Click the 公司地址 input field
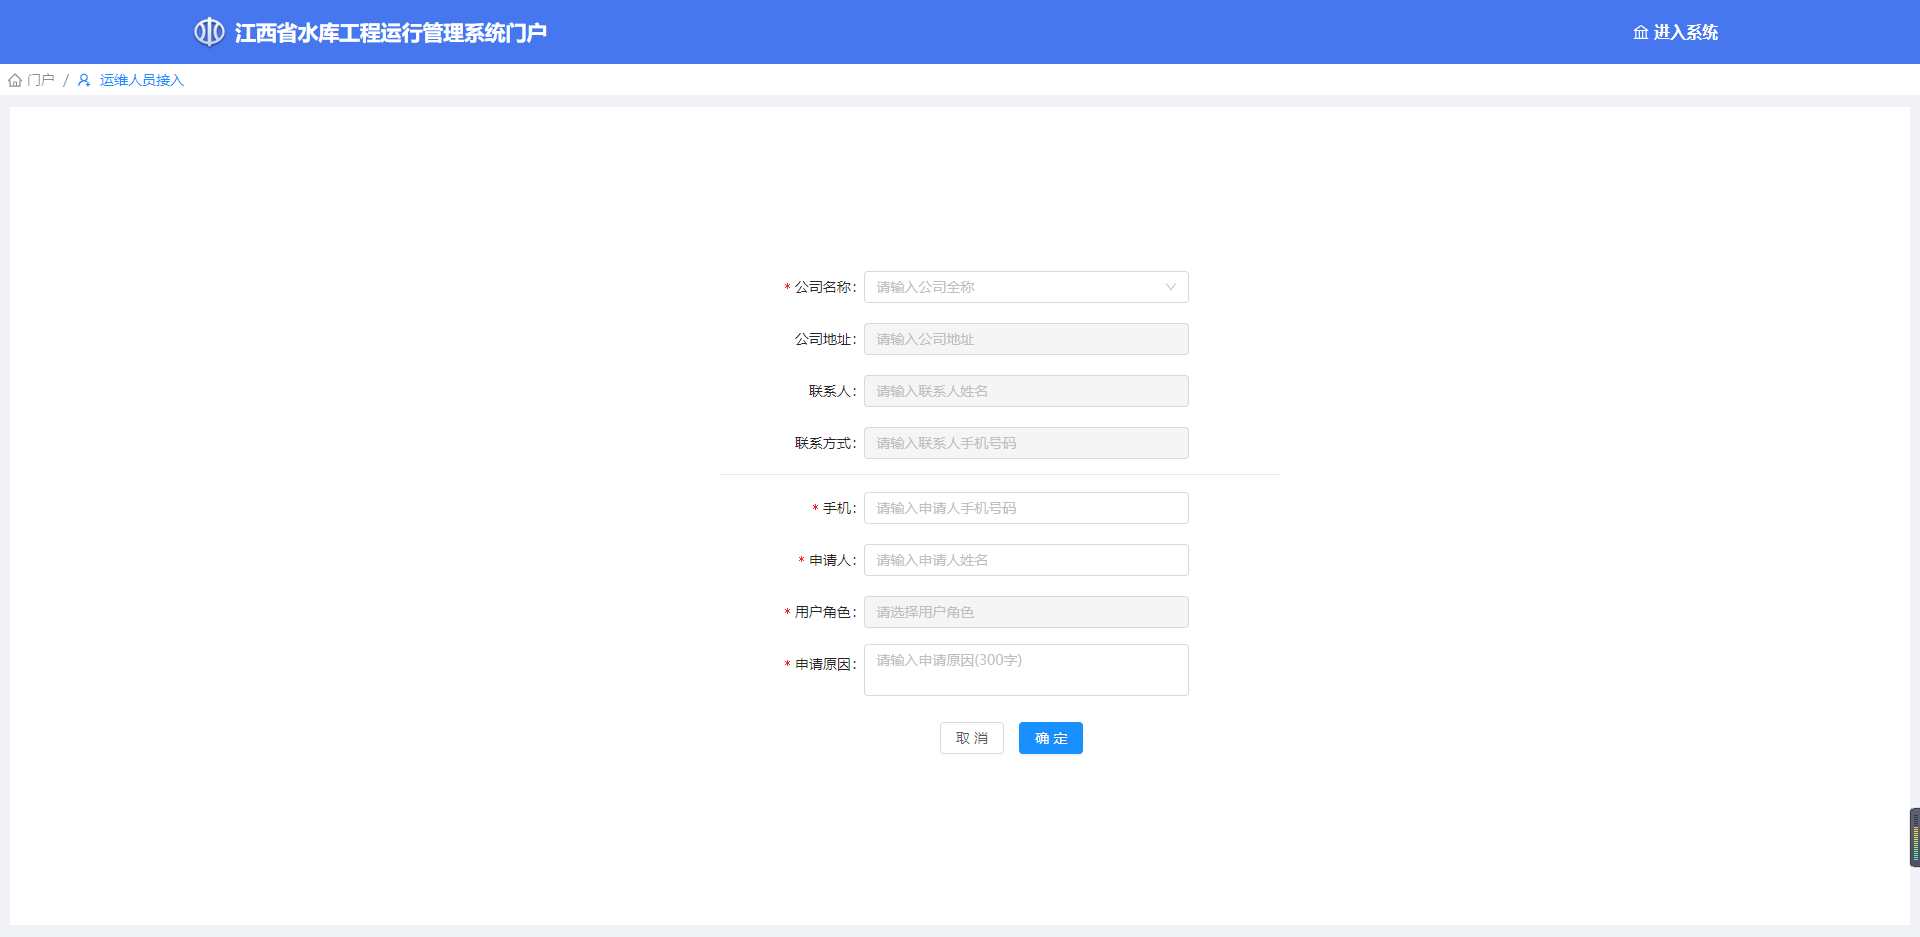1920x937 pixels. point(1026,339)
